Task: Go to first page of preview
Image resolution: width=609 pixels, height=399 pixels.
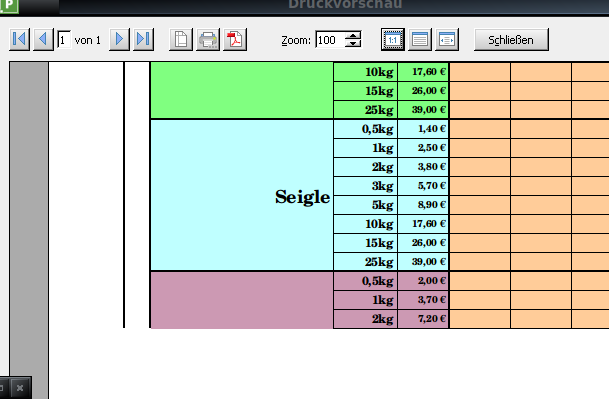Action: pos(19,39)
